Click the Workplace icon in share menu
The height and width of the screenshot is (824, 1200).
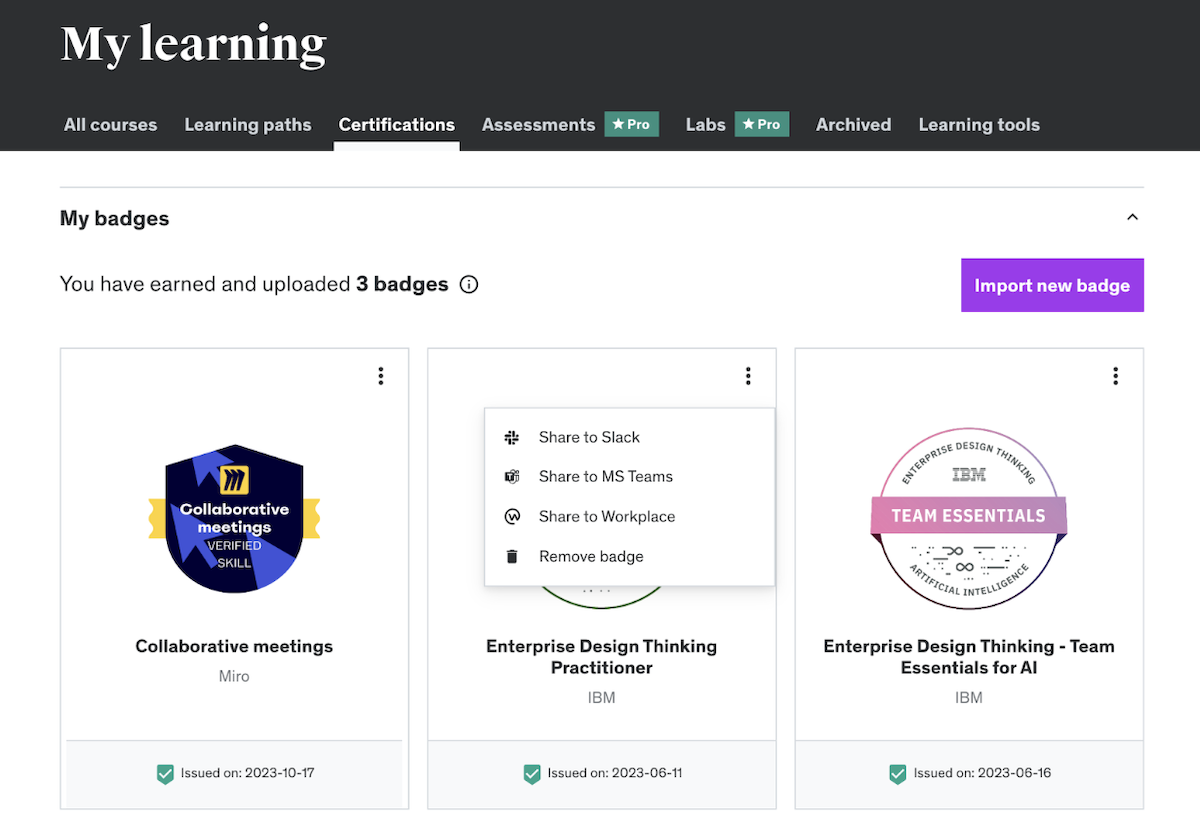[x=512, y=517]
